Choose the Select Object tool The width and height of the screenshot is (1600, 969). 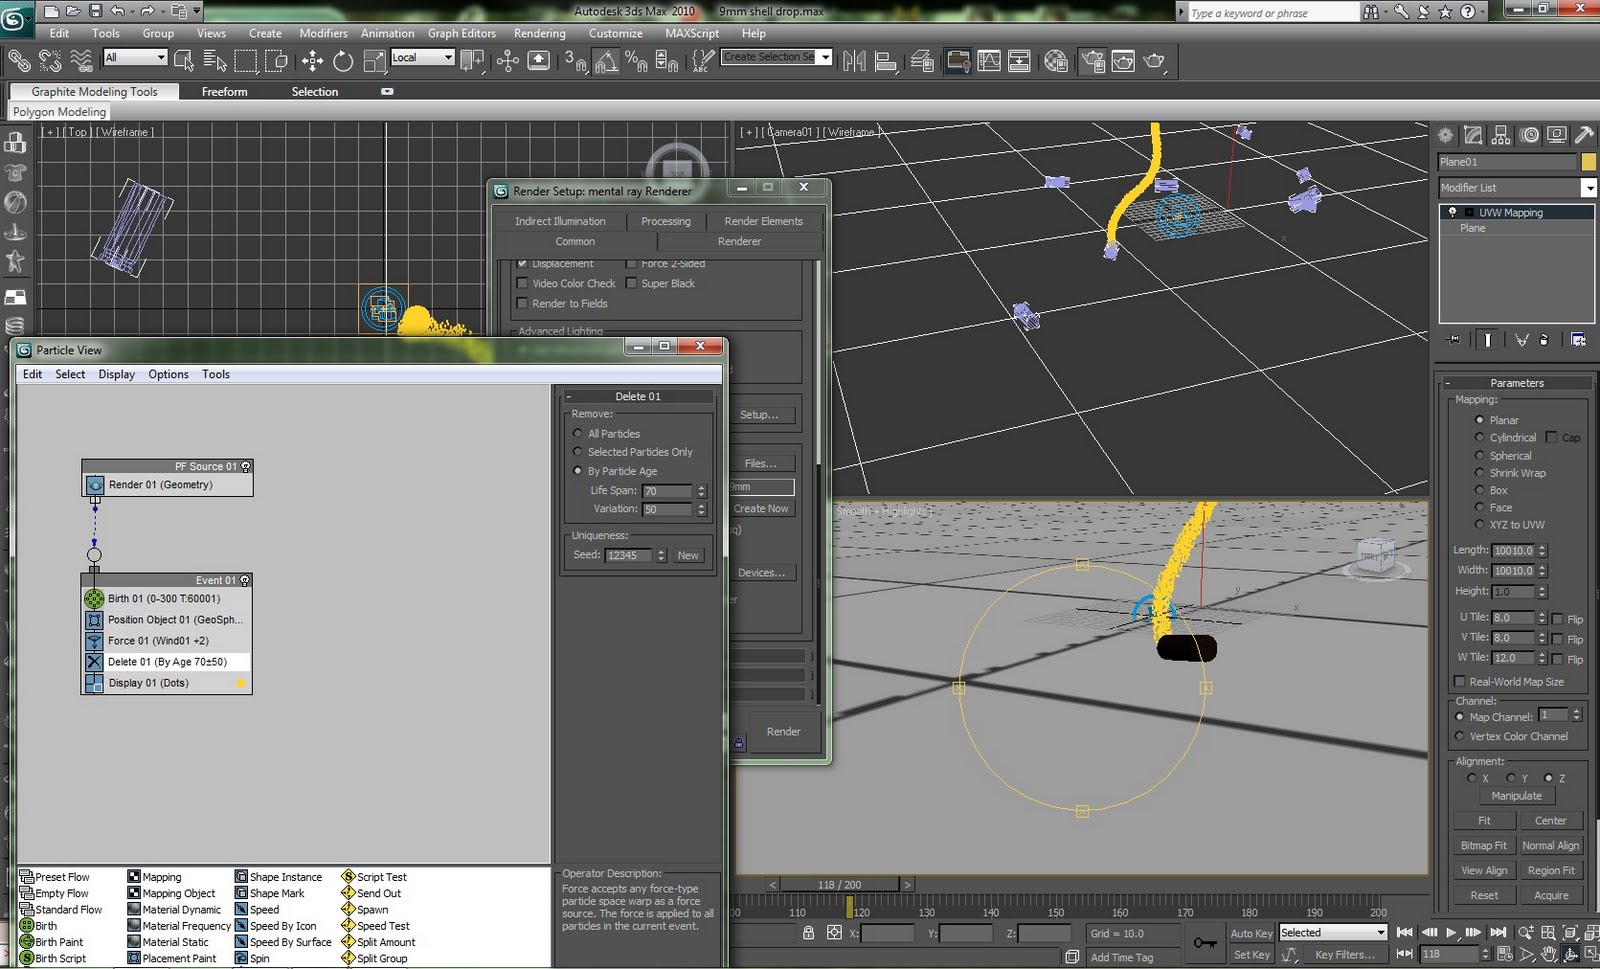coord(184,61)
